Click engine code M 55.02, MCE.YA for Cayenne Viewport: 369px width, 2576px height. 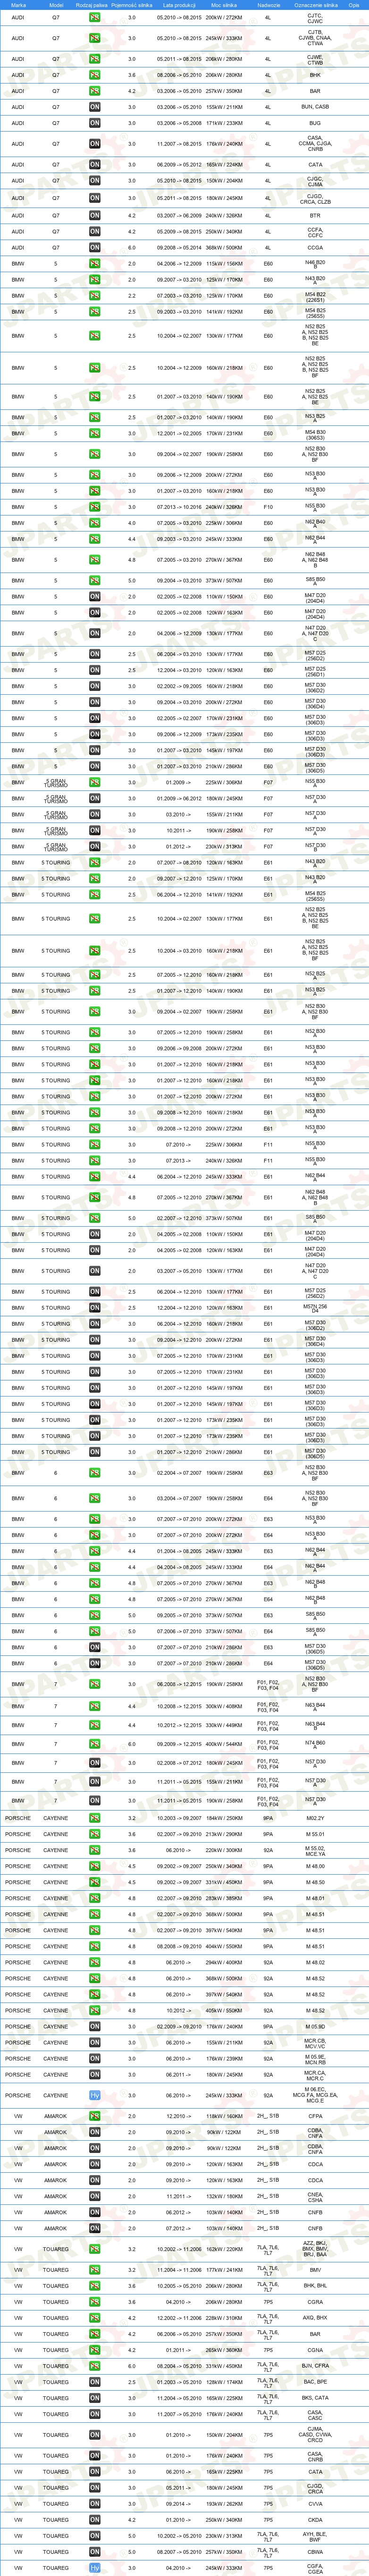(x=315, y=1850)
